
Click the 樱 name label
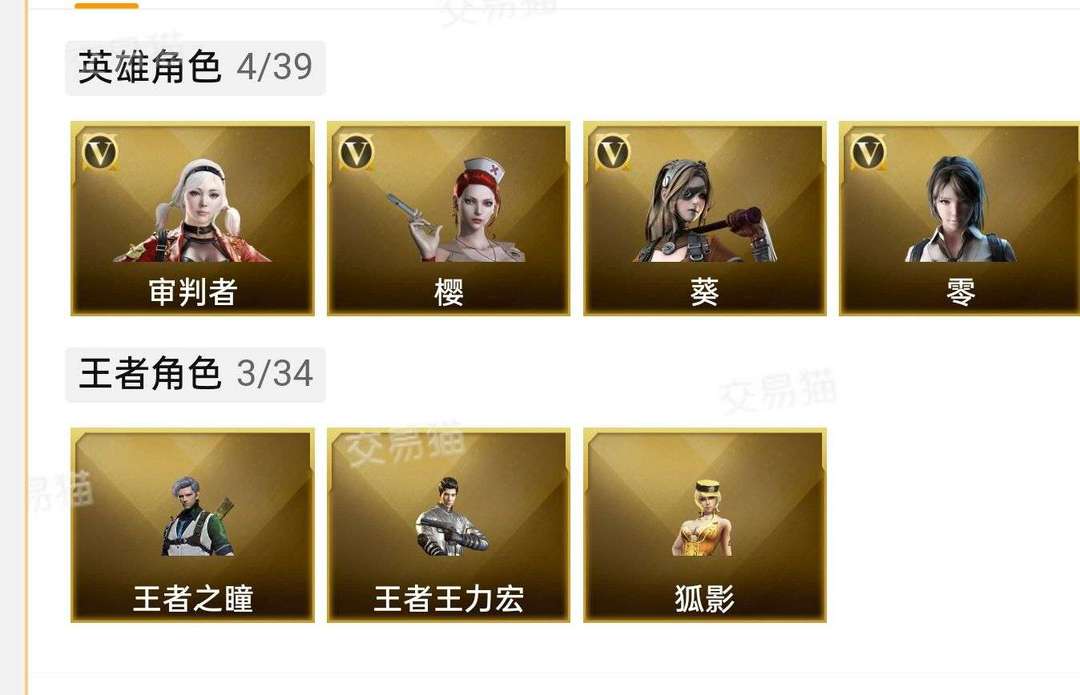(449, 292)
